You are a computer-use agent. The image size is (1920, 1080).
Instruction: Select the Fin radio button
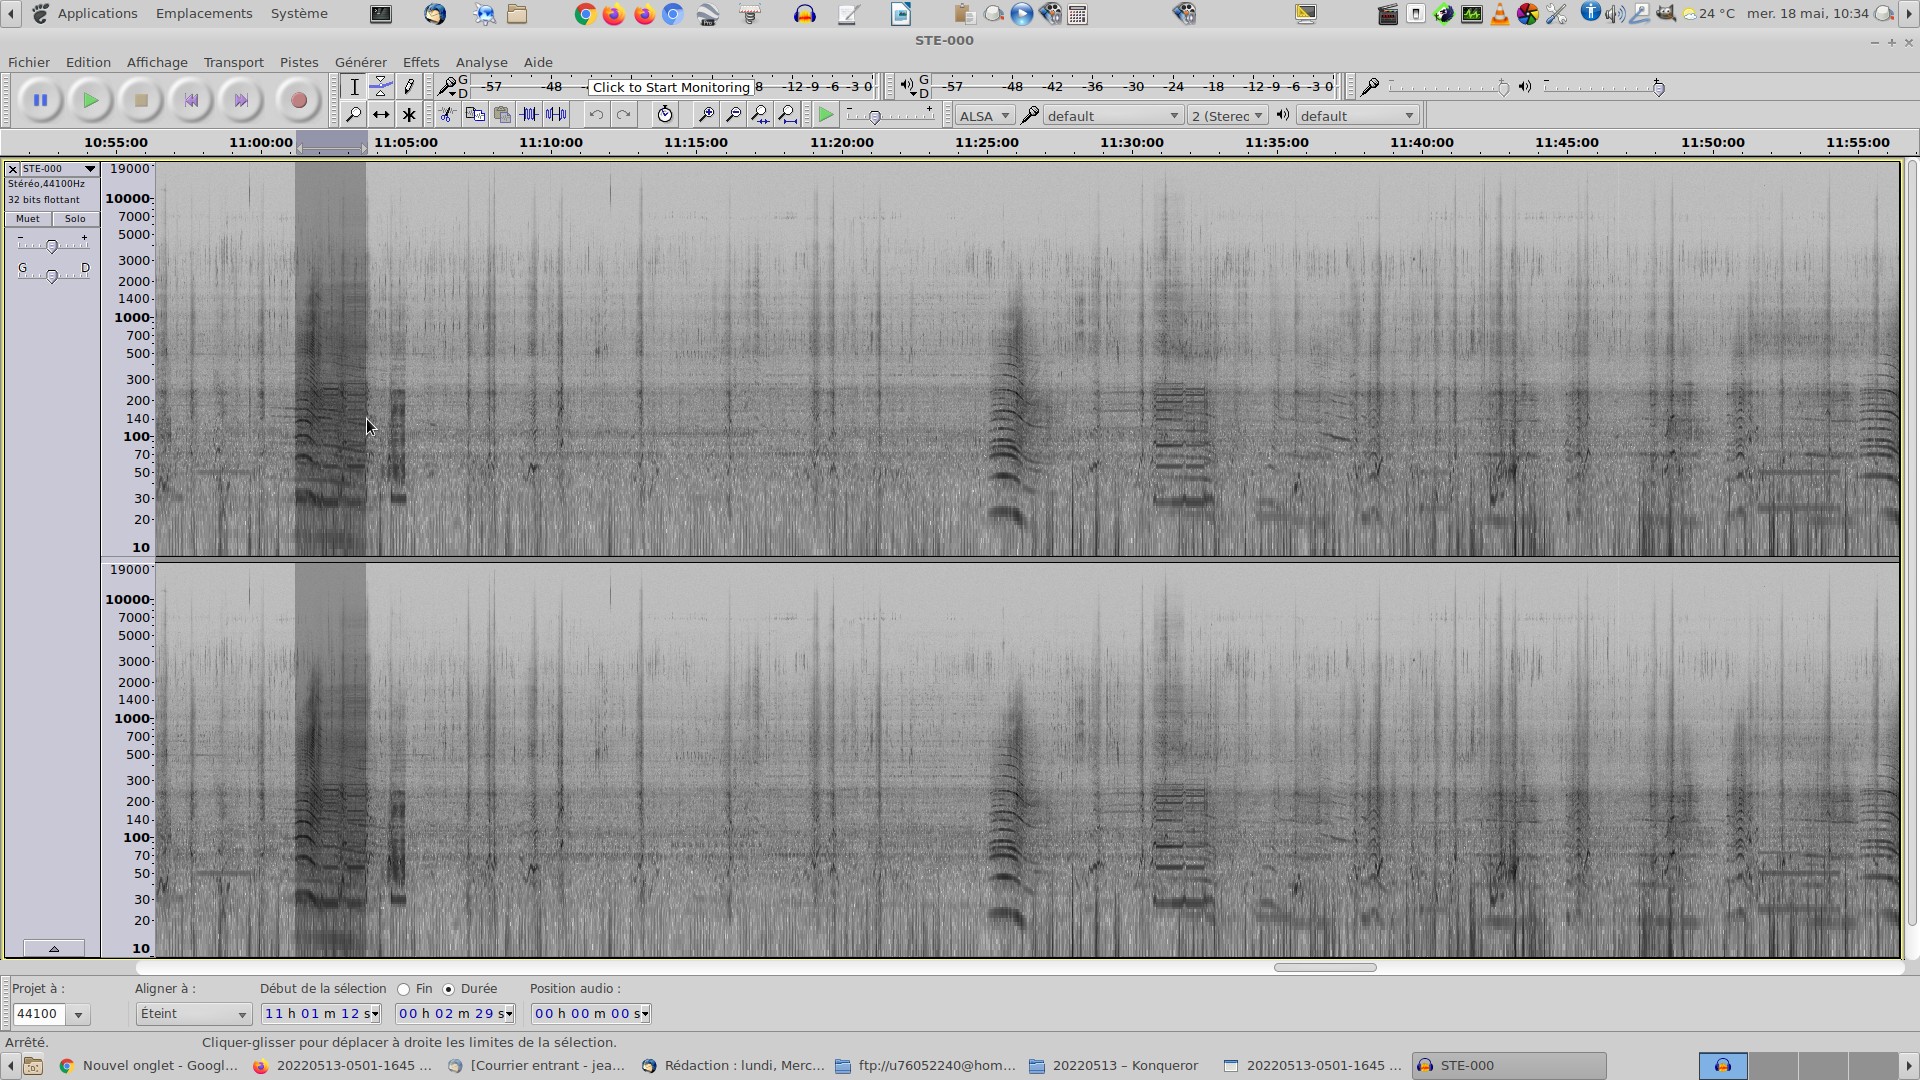(x=404, y=989)
